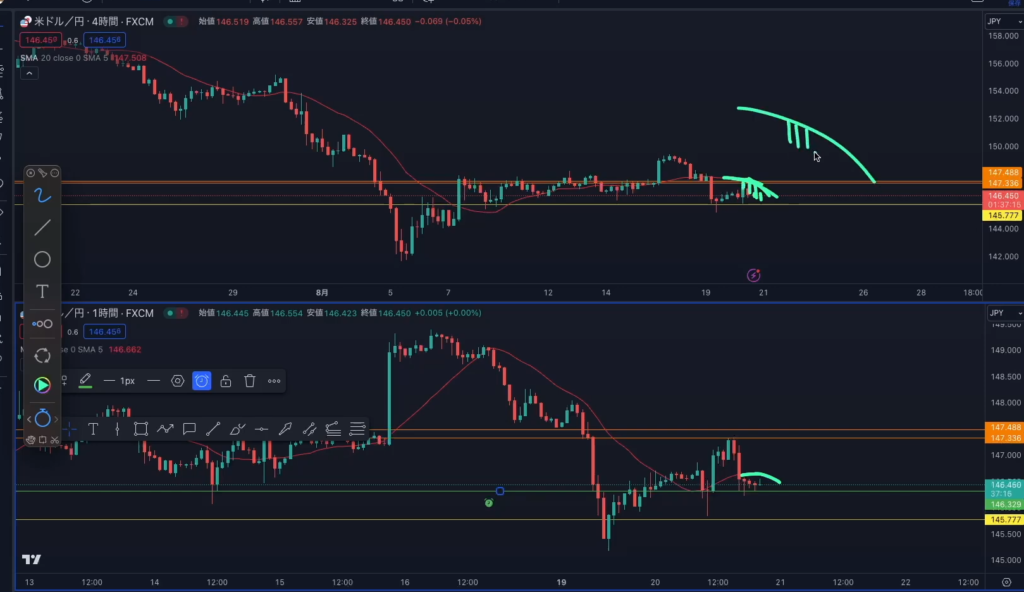Click the colorful play button in the palette
1024x592 pixels.
click(x=42, y=385)
